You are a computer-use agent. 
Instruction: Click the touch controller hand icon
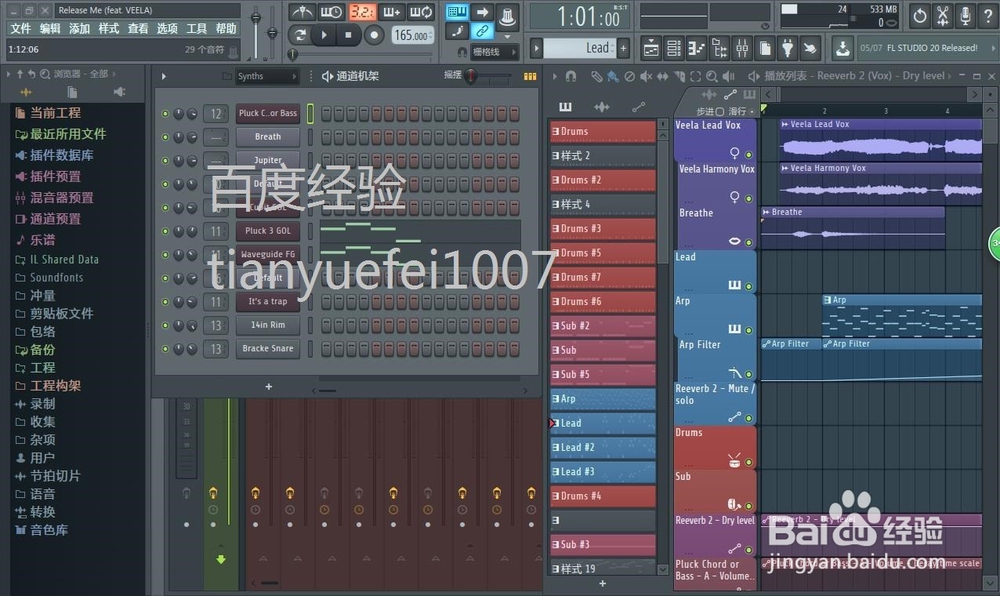810,48
